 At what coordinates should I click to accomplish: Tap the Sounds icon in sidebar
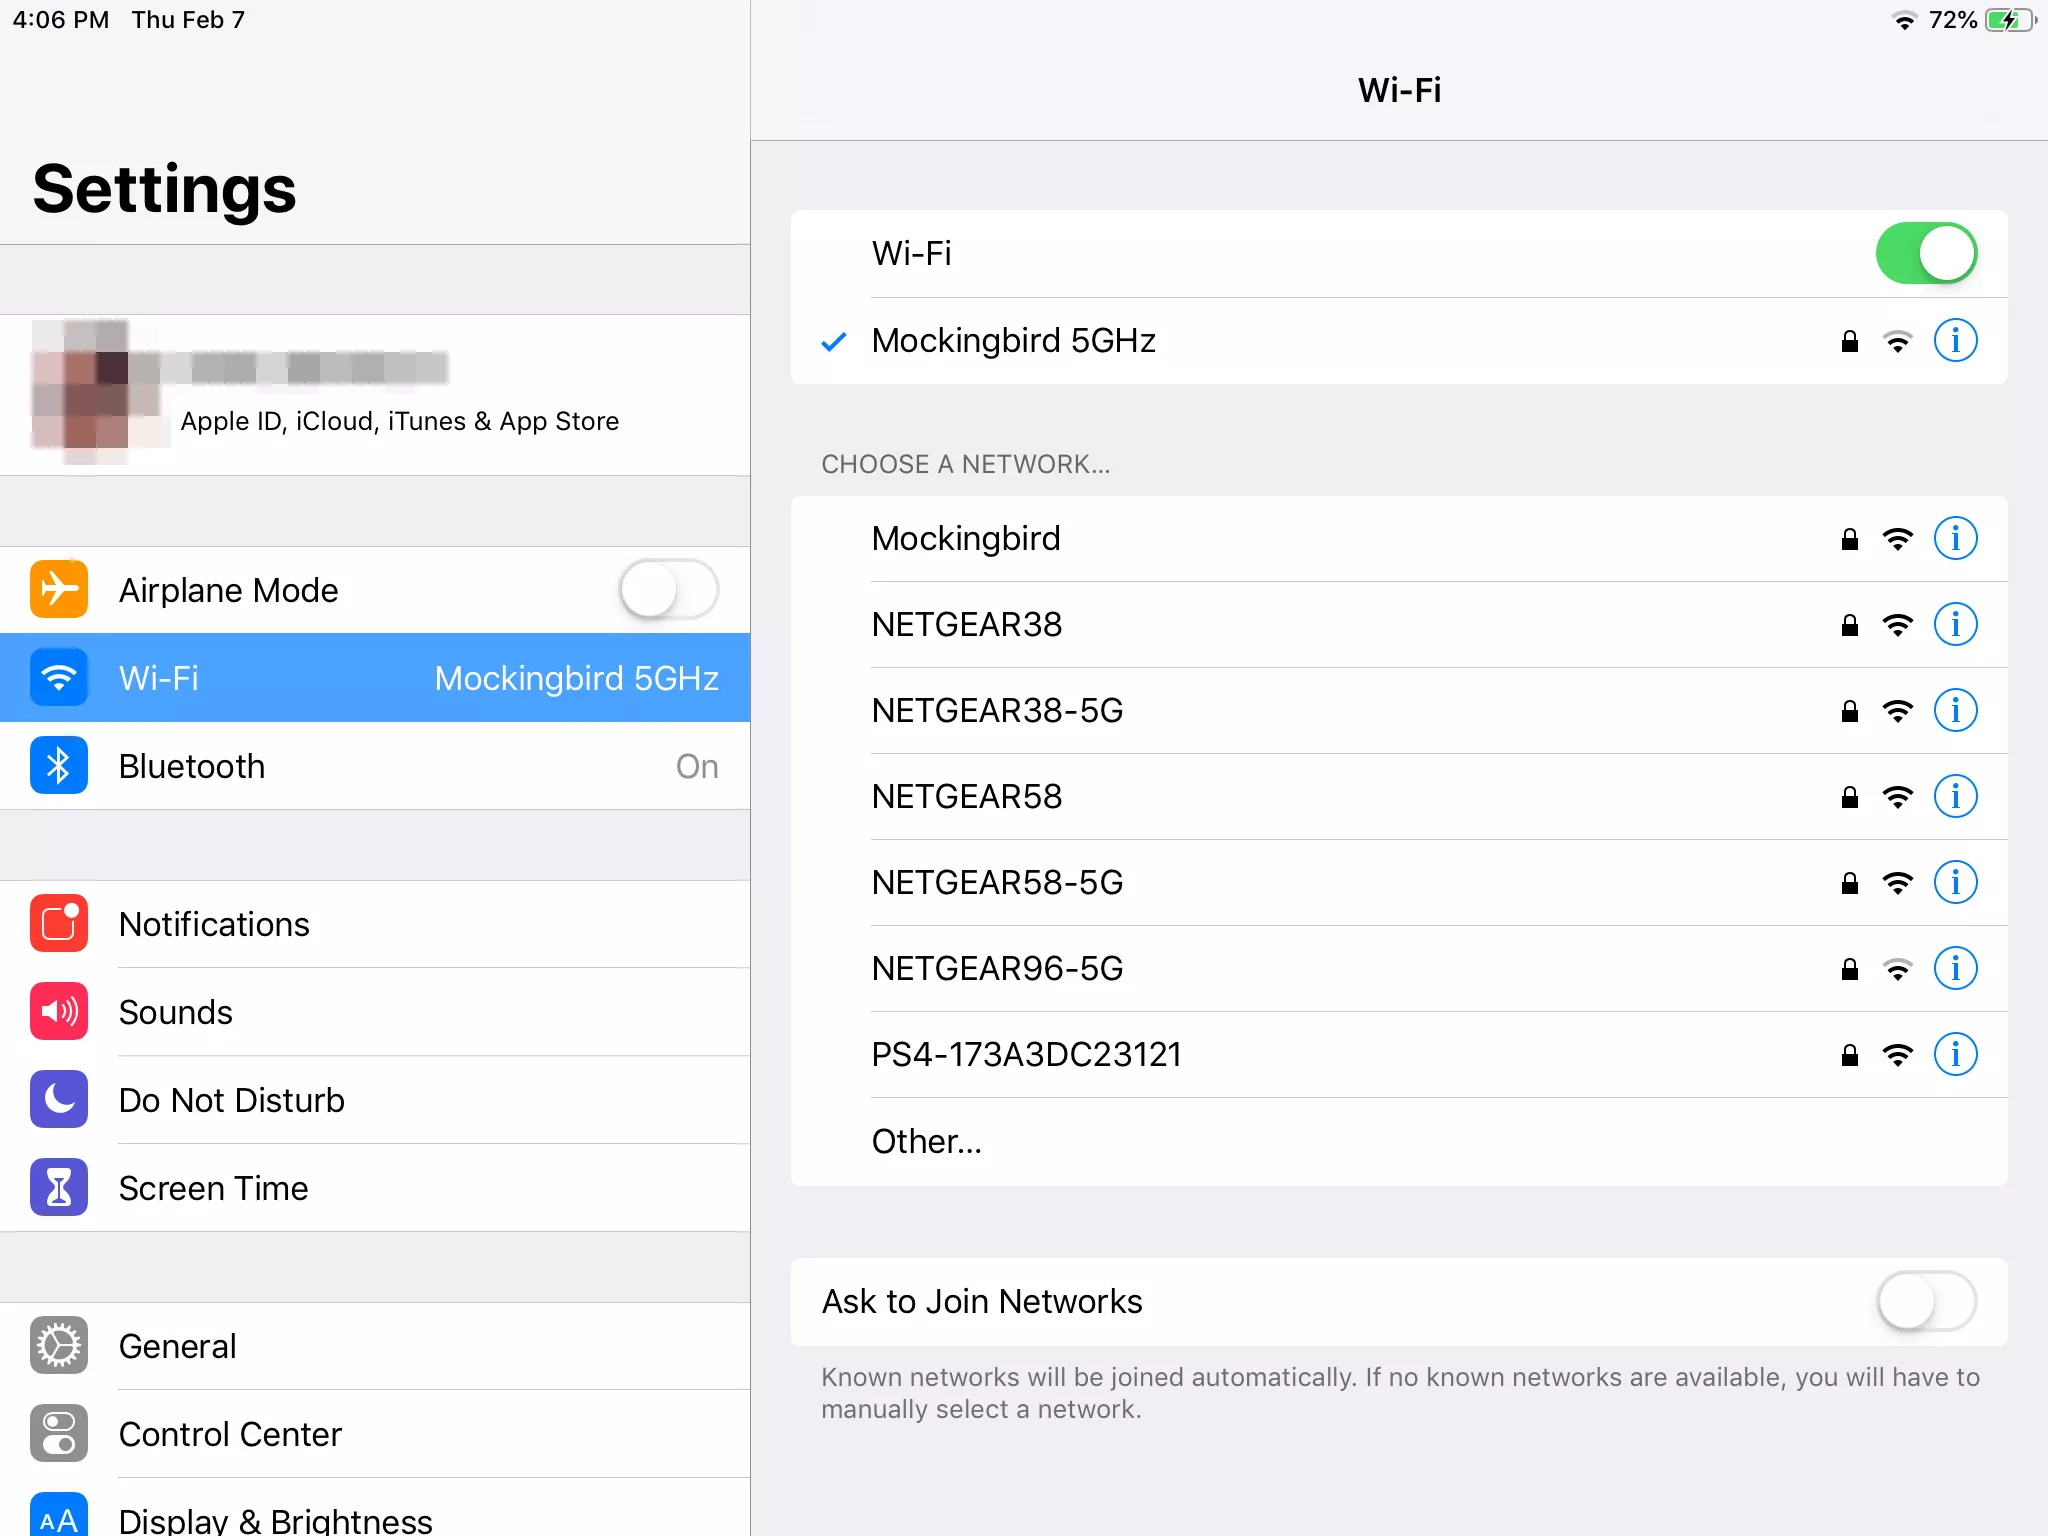tap(60, 1012)
